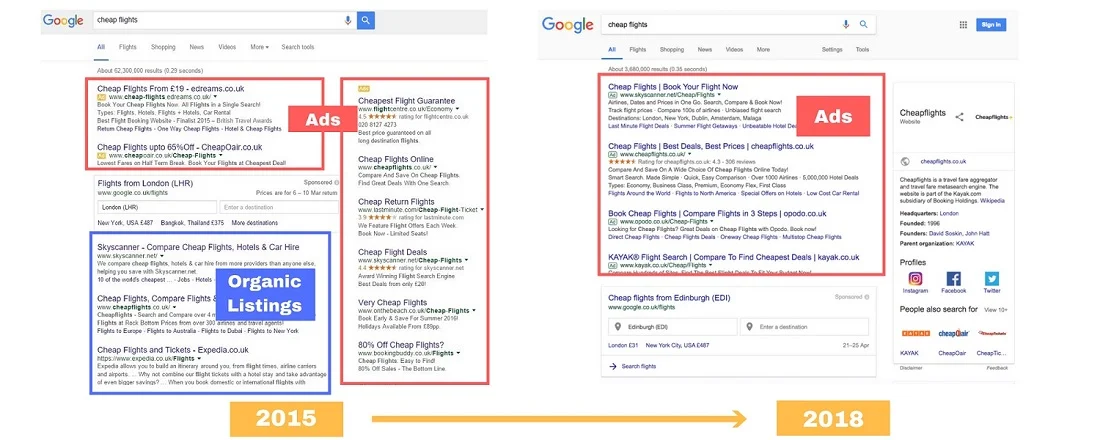Open the 'Cheap Flights and Tickets - Expedia.co.uk' result
Image resolution: width=1100 pixels, height=440 pixels.
click(x=173, y=349)
